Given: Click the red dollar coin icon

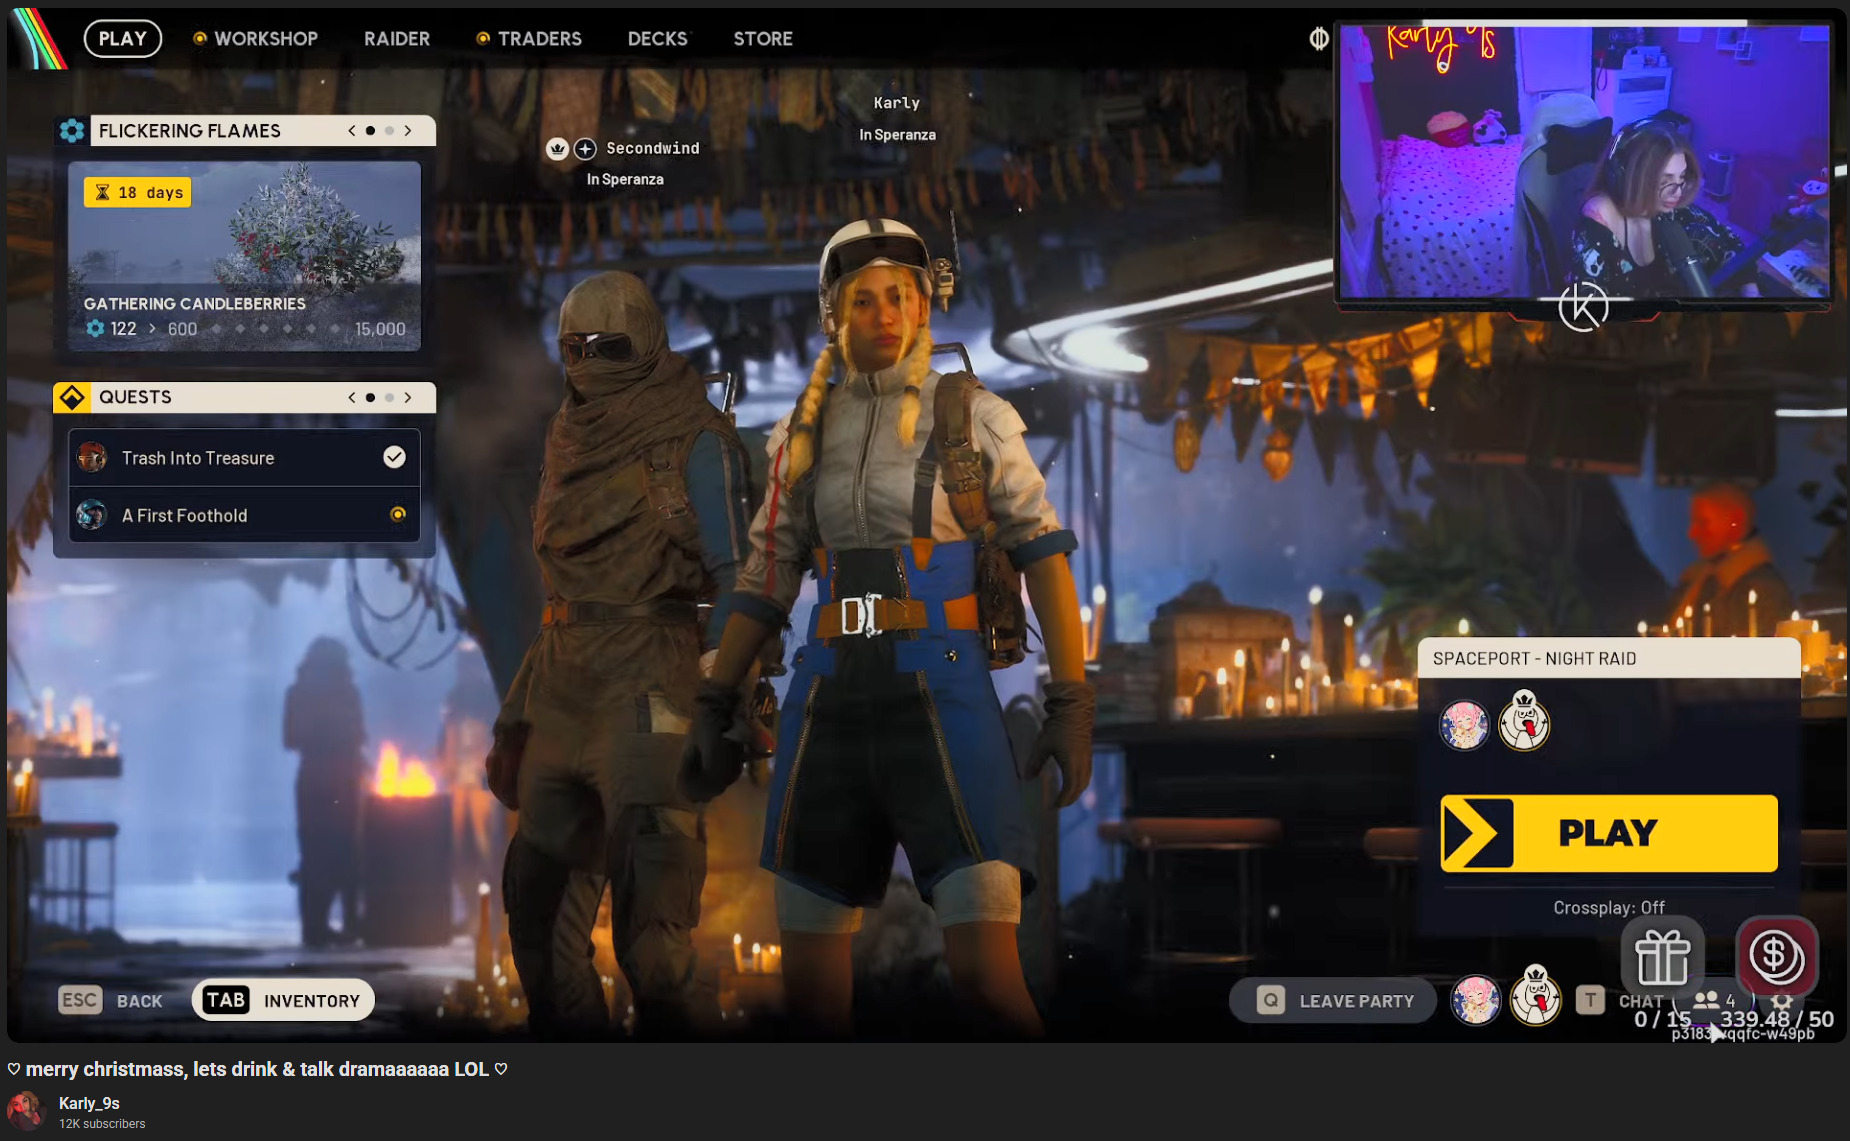Looking at the screenshot, I should point(1776,956).
